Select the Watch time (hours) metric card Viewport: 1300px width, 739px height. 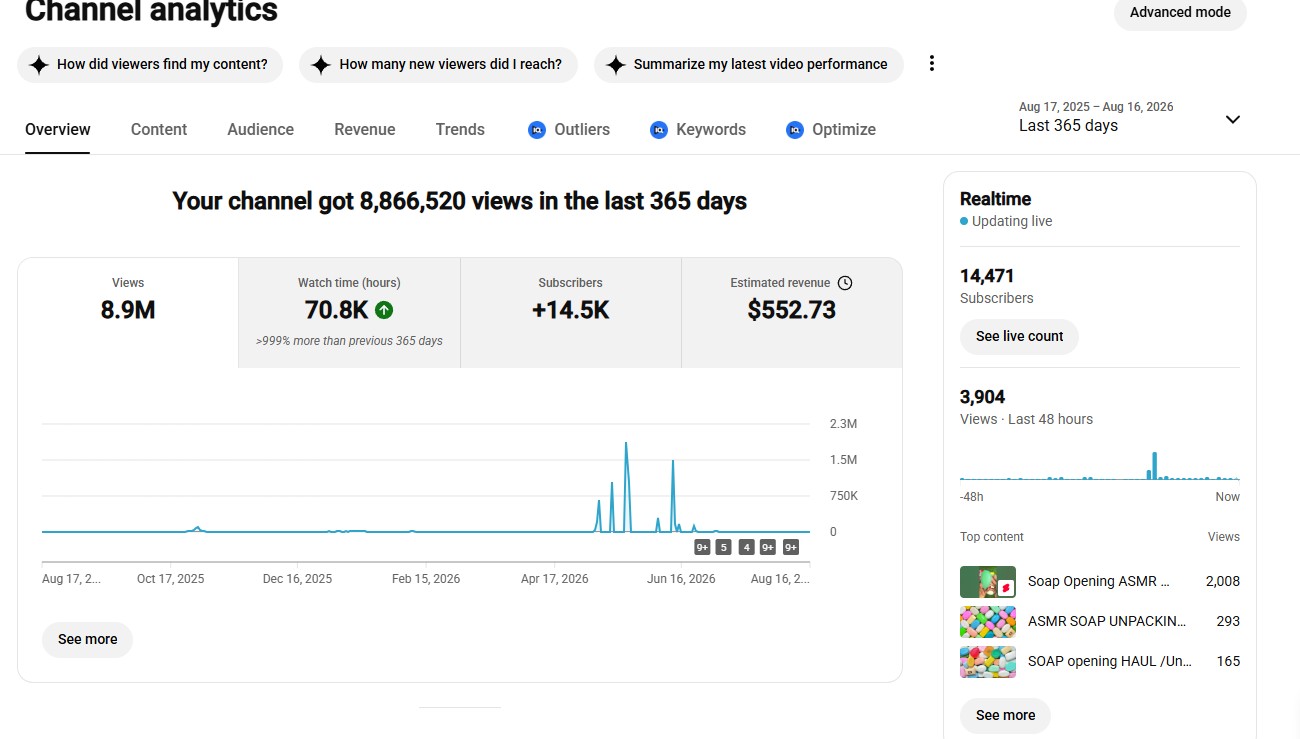pos(349,313)
